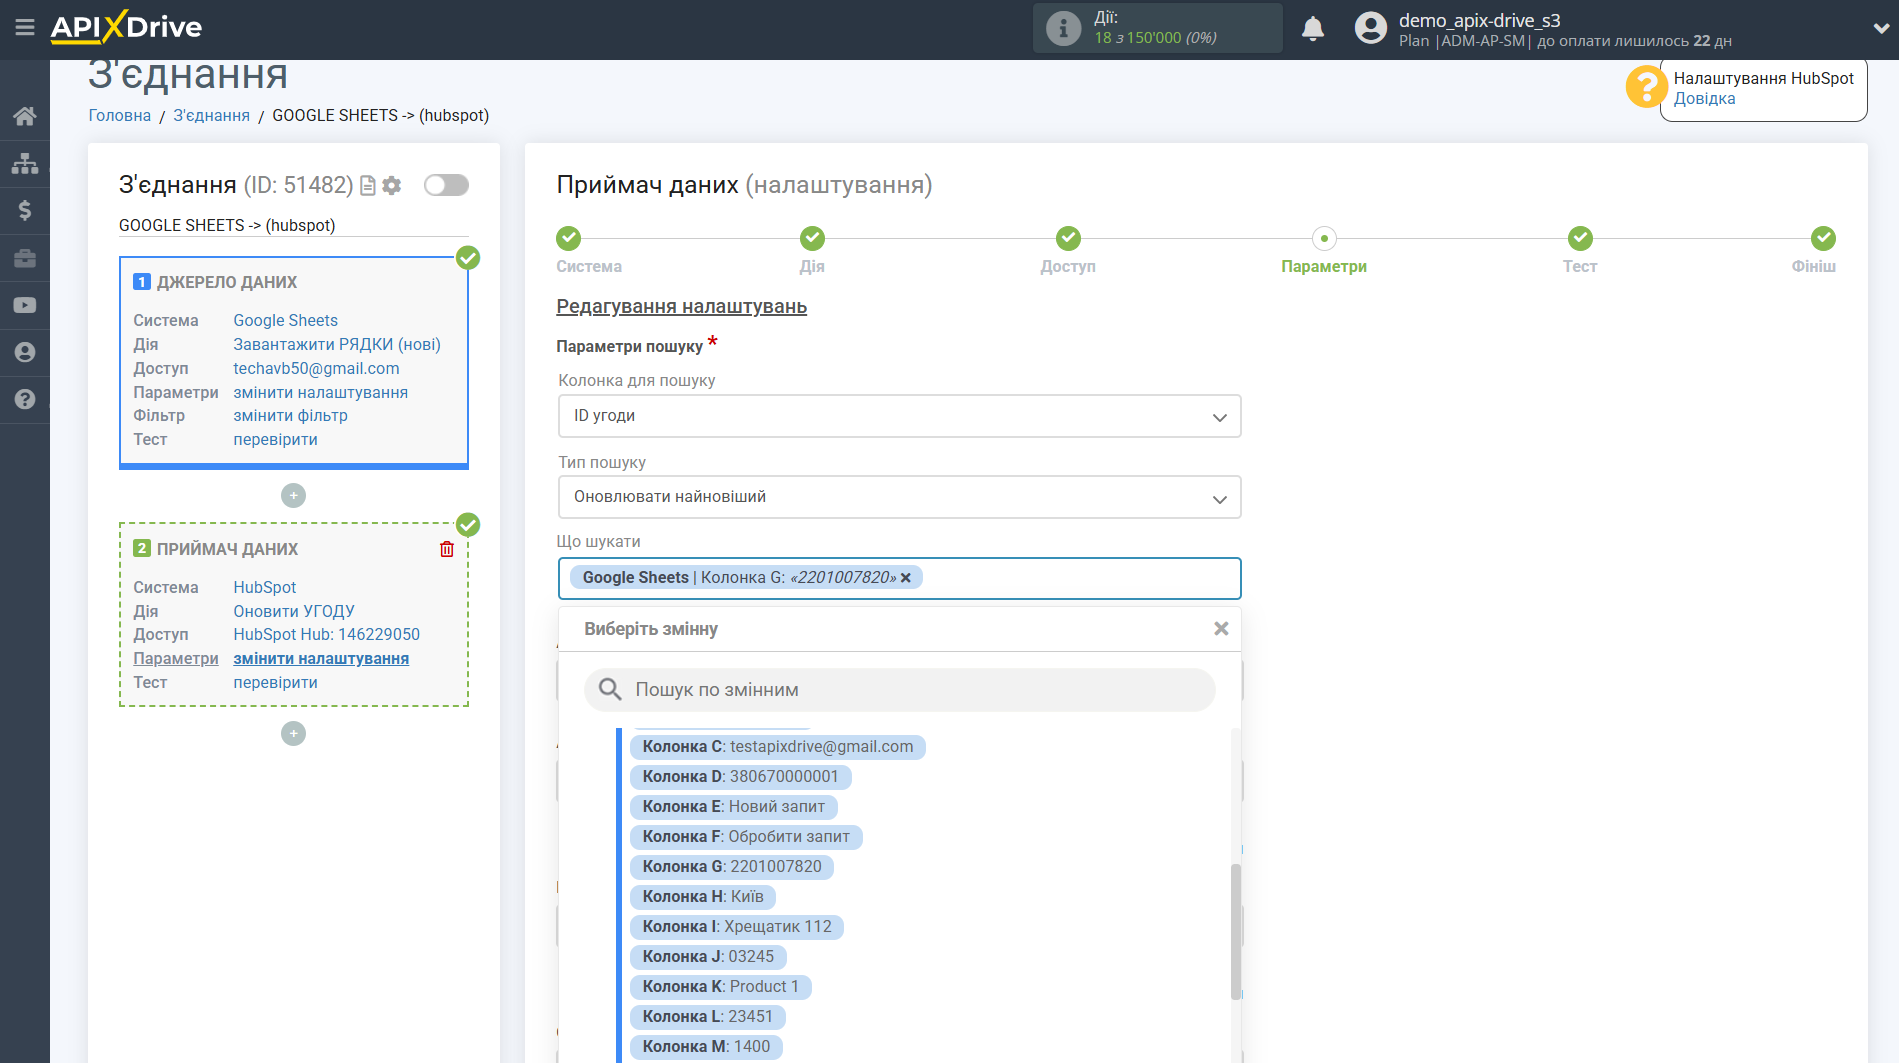Open connection settings gear icon

(x=392, y=186)
